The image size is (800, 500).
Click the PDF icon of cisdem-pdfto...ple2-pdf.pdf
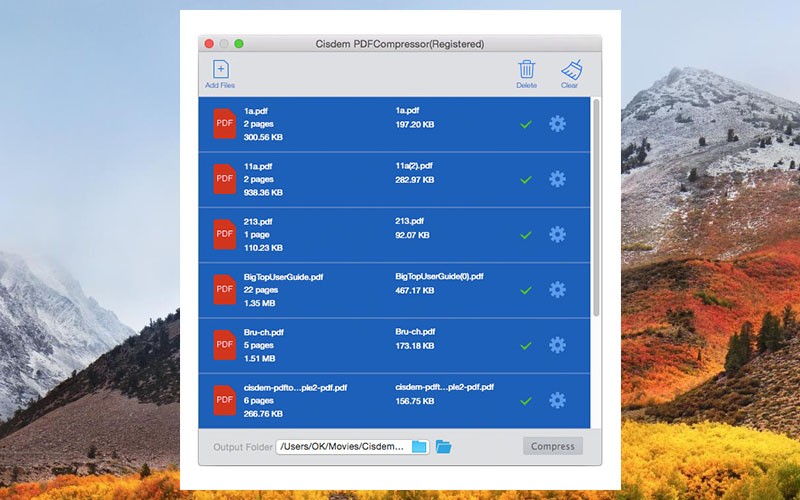224,401
